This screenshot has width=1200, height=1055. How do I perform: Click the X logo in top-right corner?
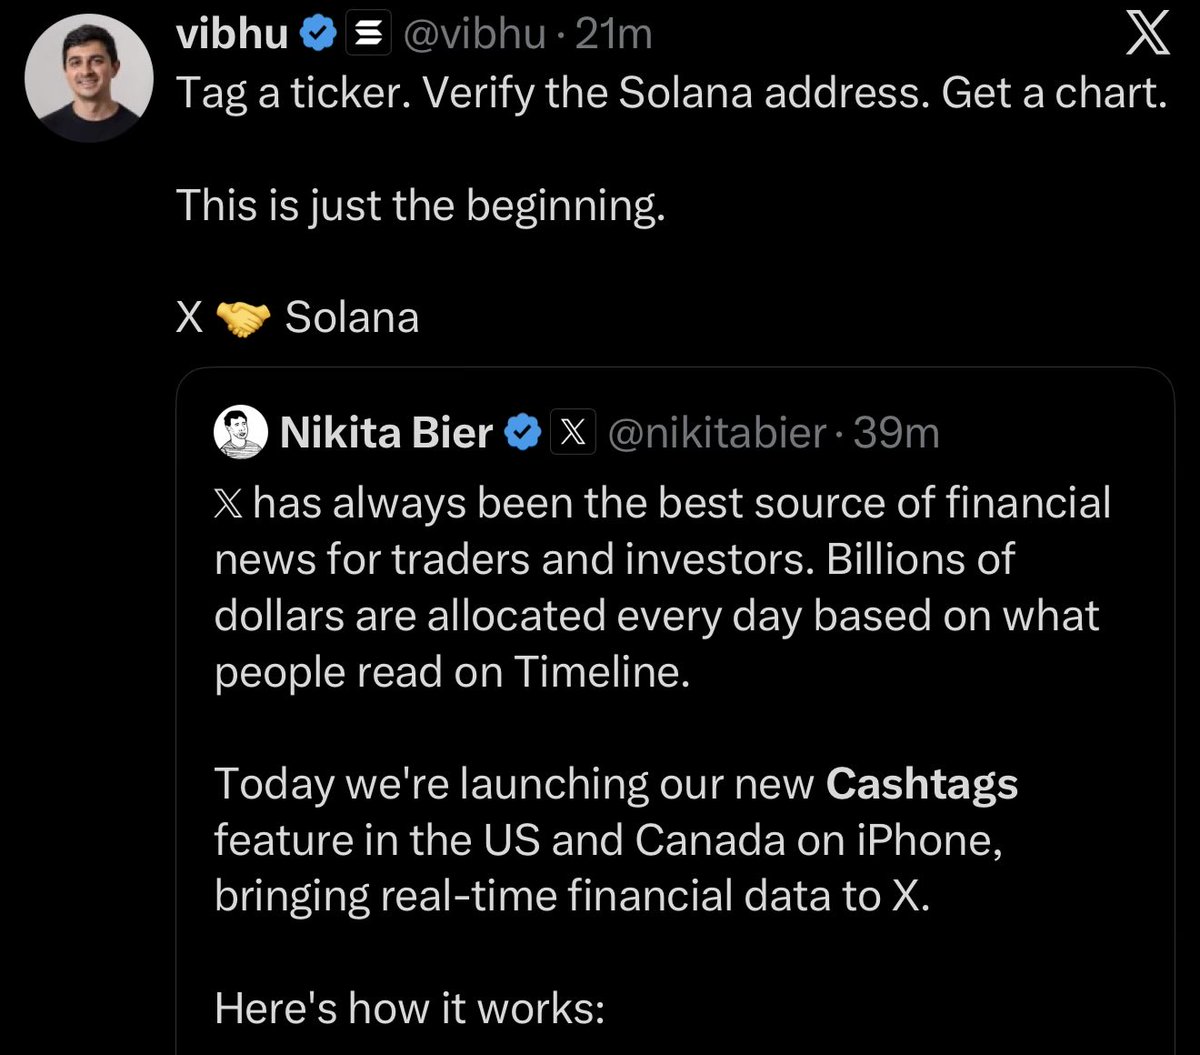click(x=1147, y=37)
